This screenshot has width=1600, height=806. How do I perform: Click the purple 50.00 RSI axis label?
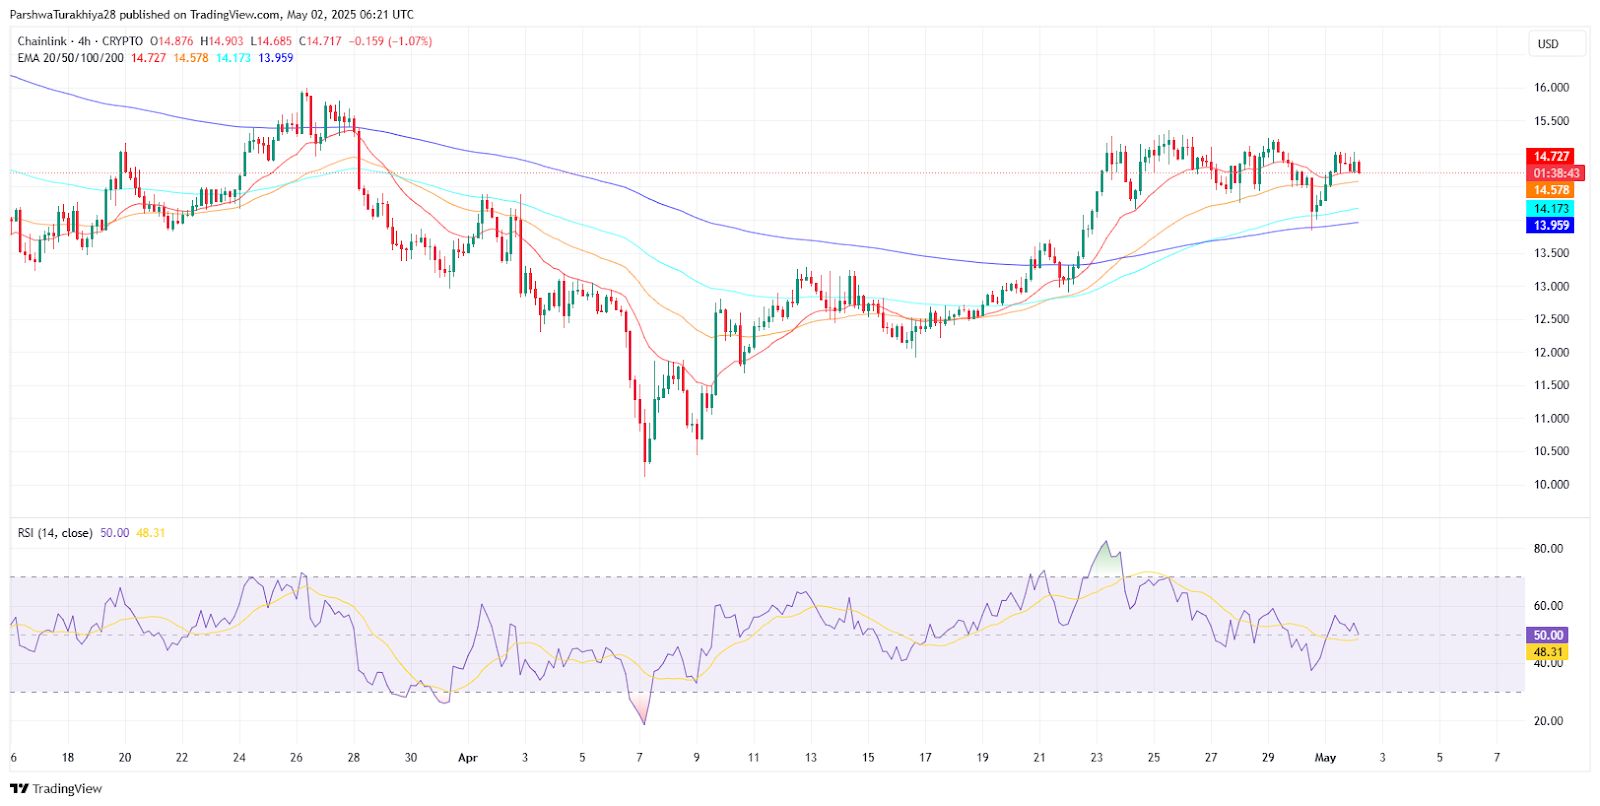(x=1548, y=635)
